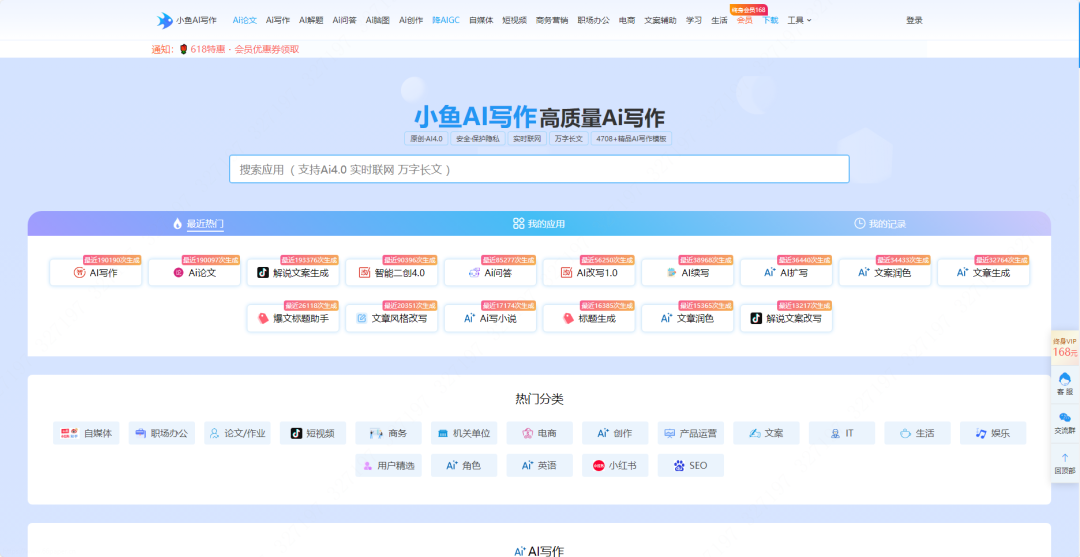The height and width of the screenshot is (557, 1080).
Task: Click the 原创-AI4.0 tag
Action: [x=426, y=138]
